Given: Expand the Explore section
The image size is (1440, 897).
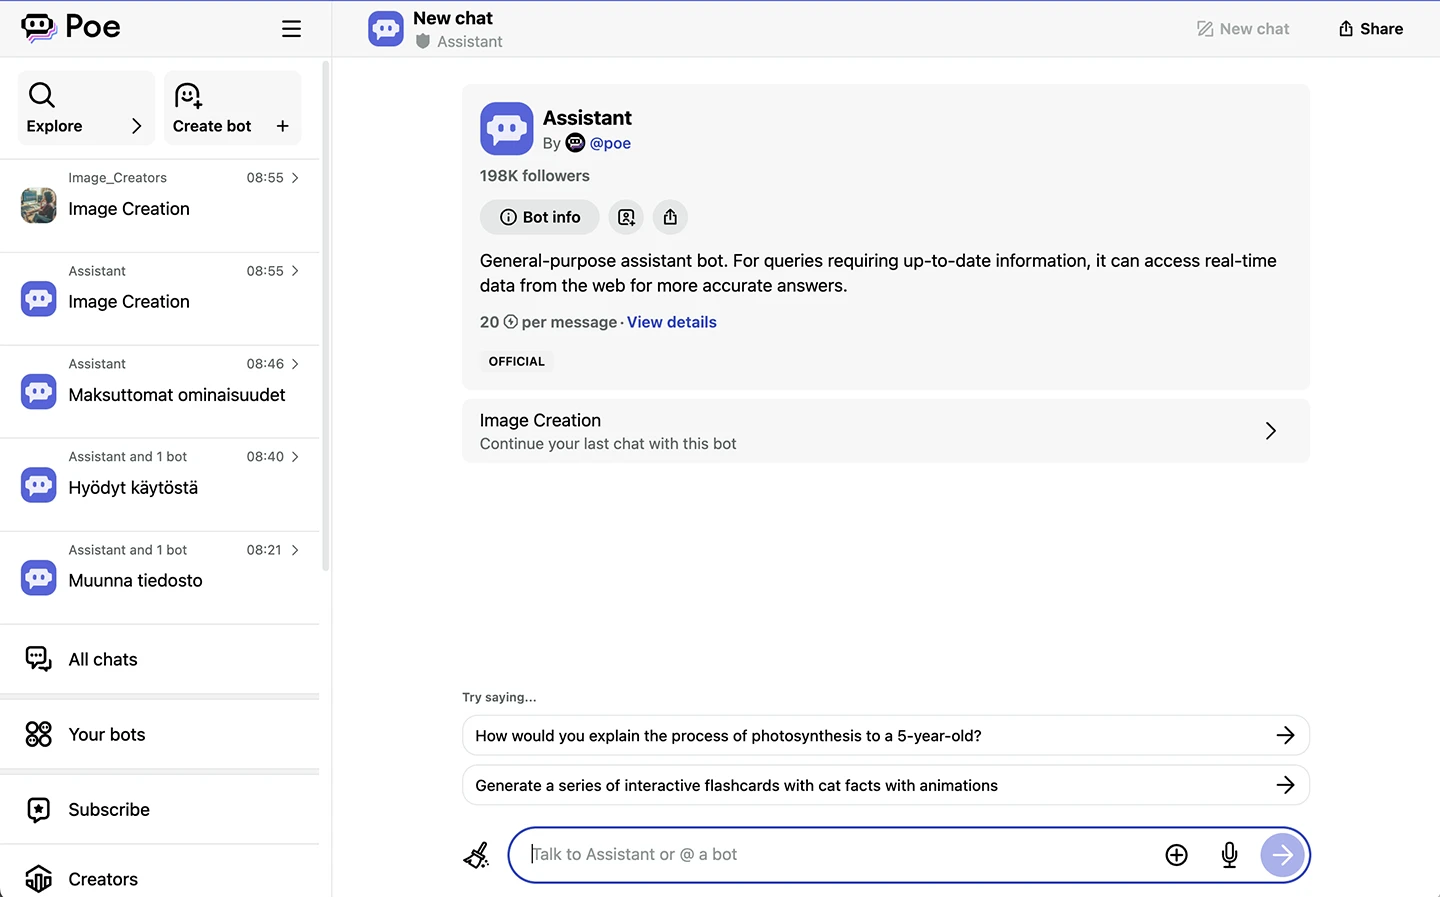Looking at the screenshot, I should pos(86,109).
